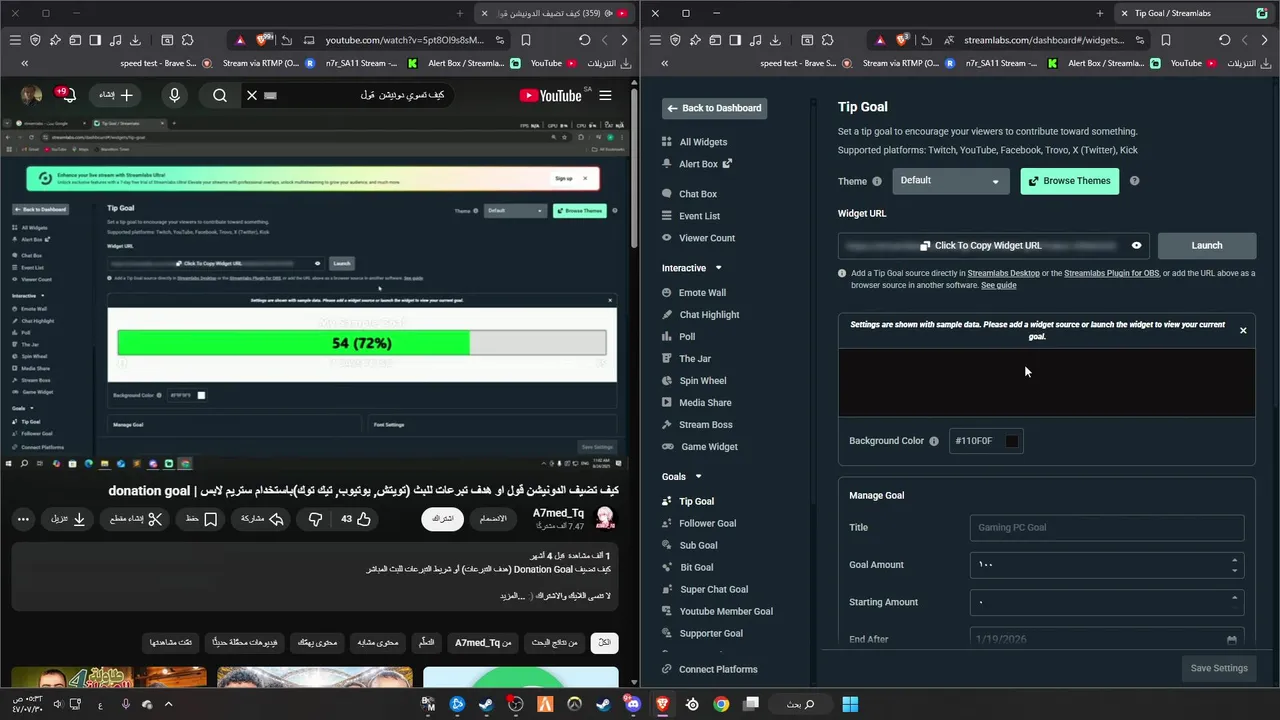This screenshot has width=1280, height=720.
Task: Click Save Settings button
Action: click(x=1218, y=668)
